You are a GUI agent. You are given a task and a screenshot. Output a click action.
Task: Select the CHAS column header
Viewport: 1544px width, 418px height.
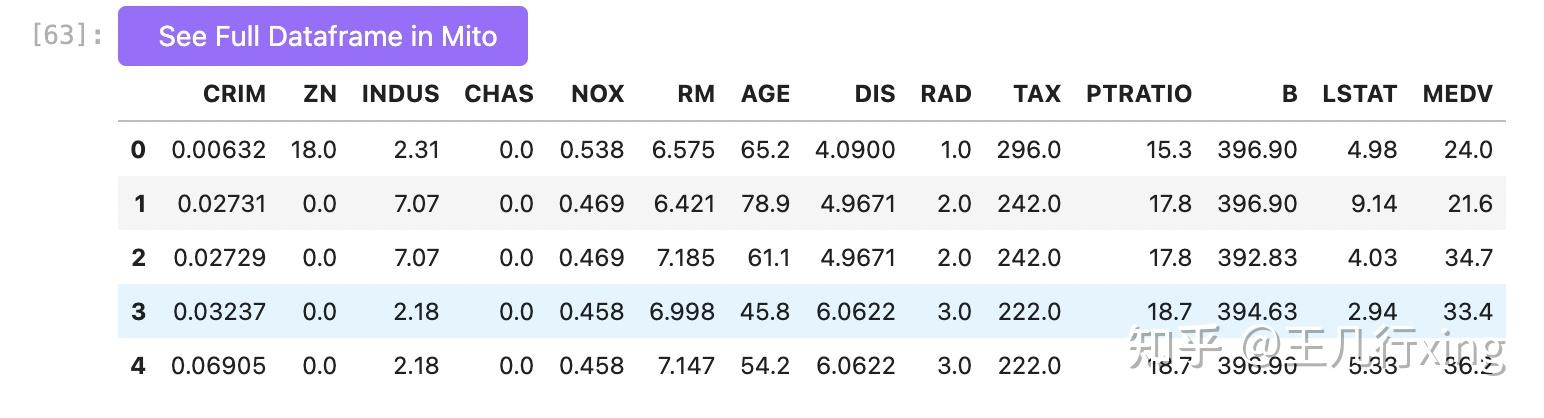tap(498, 94)
